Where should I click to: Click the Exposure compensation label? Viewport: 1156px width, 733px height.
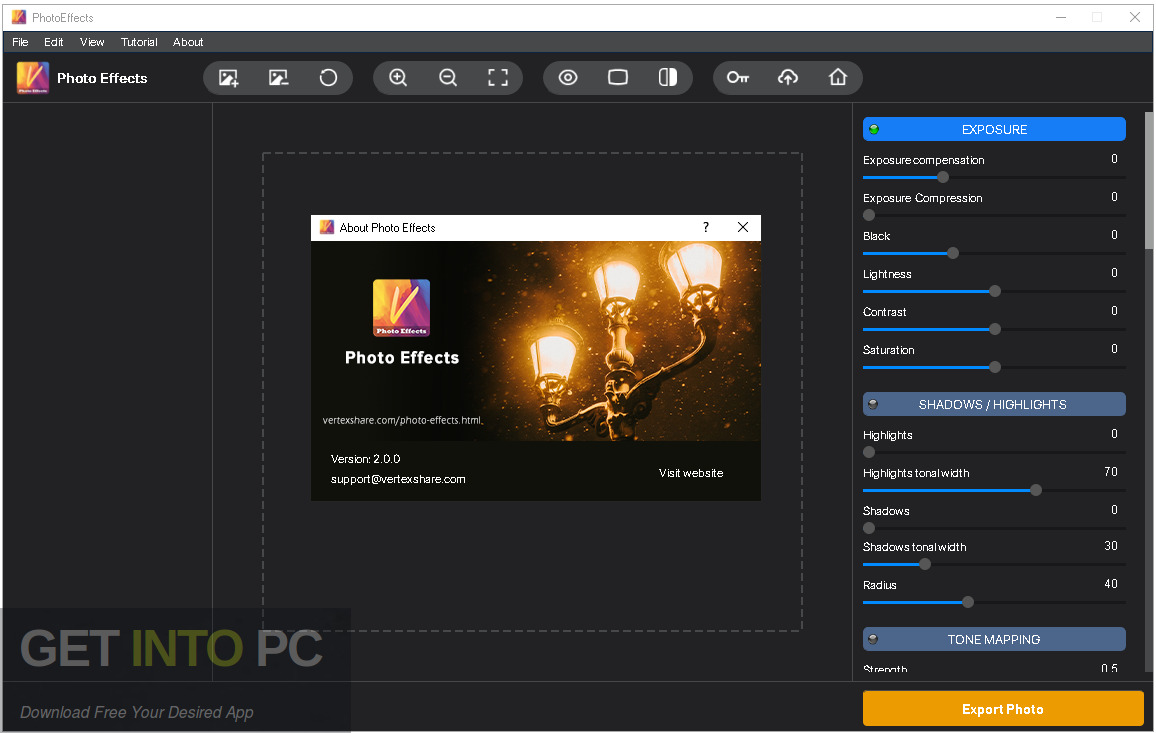(x=924, y=160)
